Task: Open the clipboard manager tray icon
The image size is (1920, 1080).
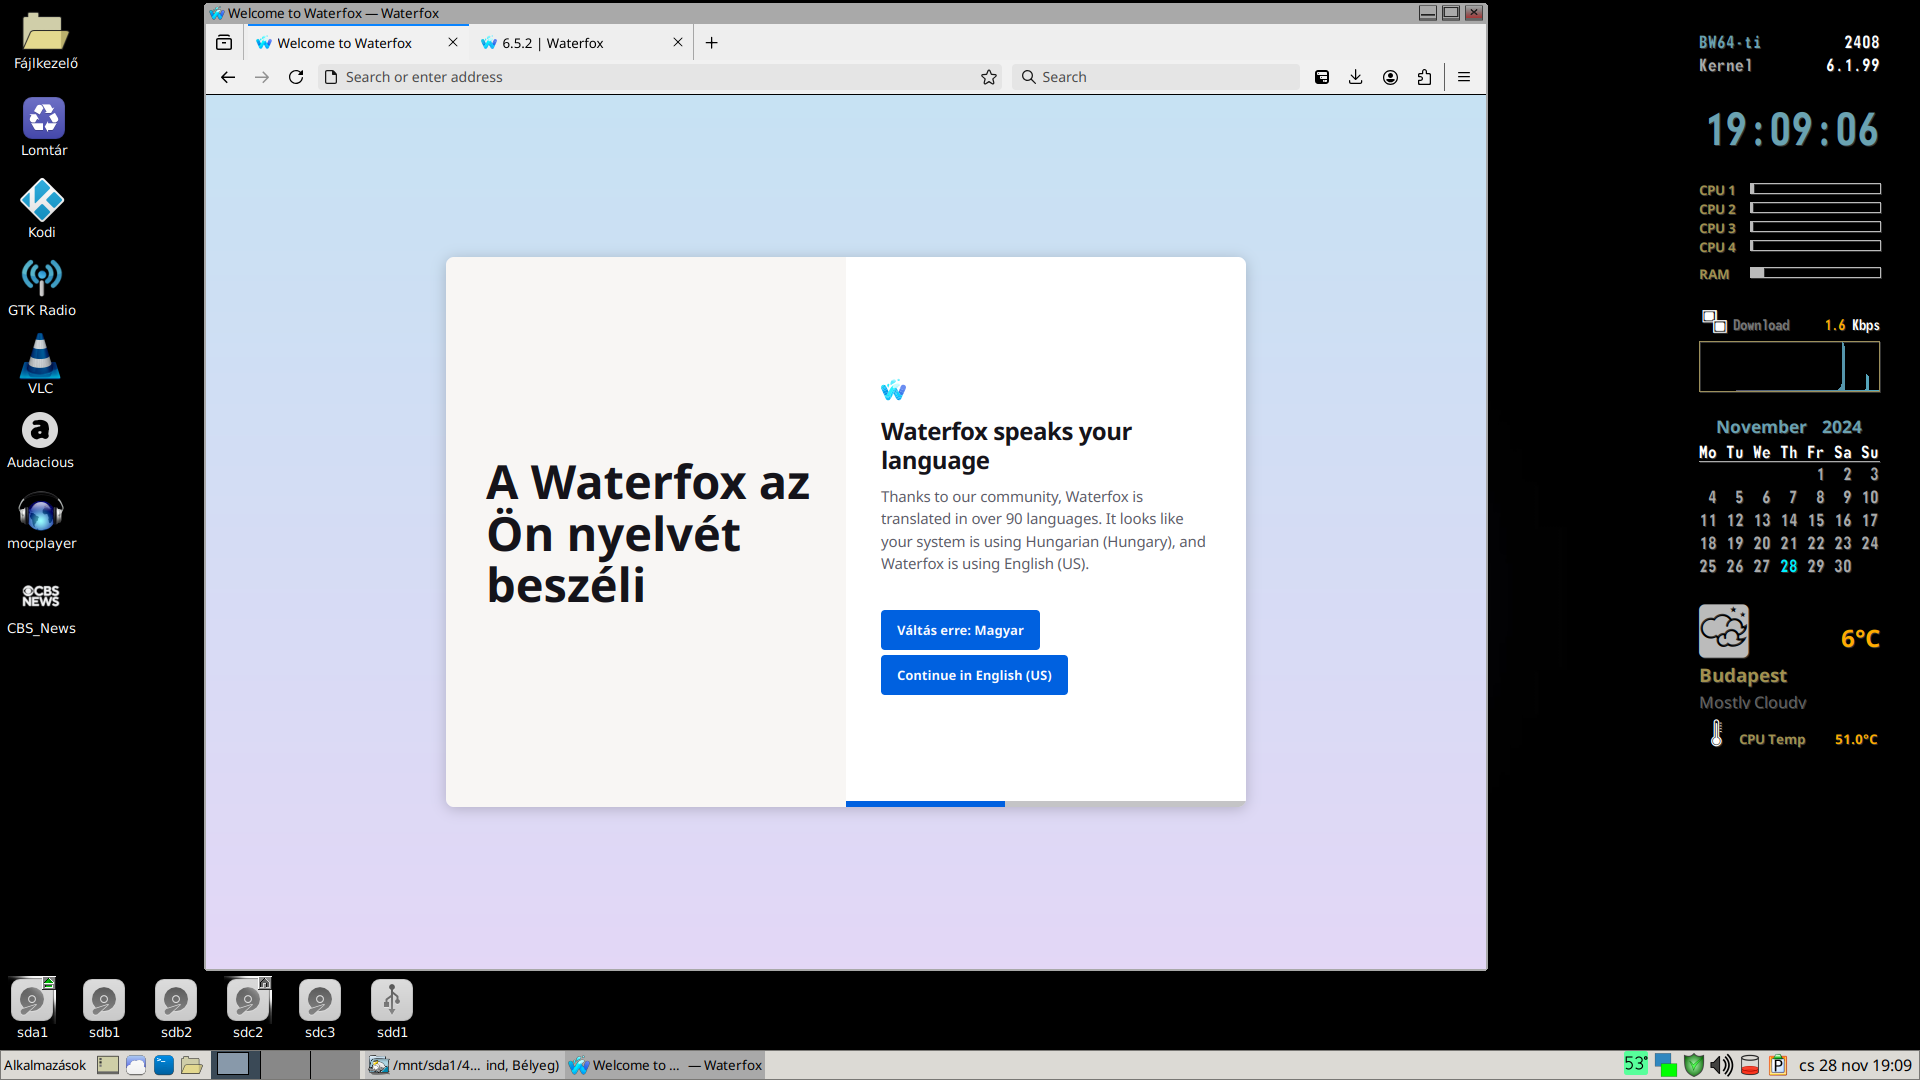Action: tap(1778, 1065)
